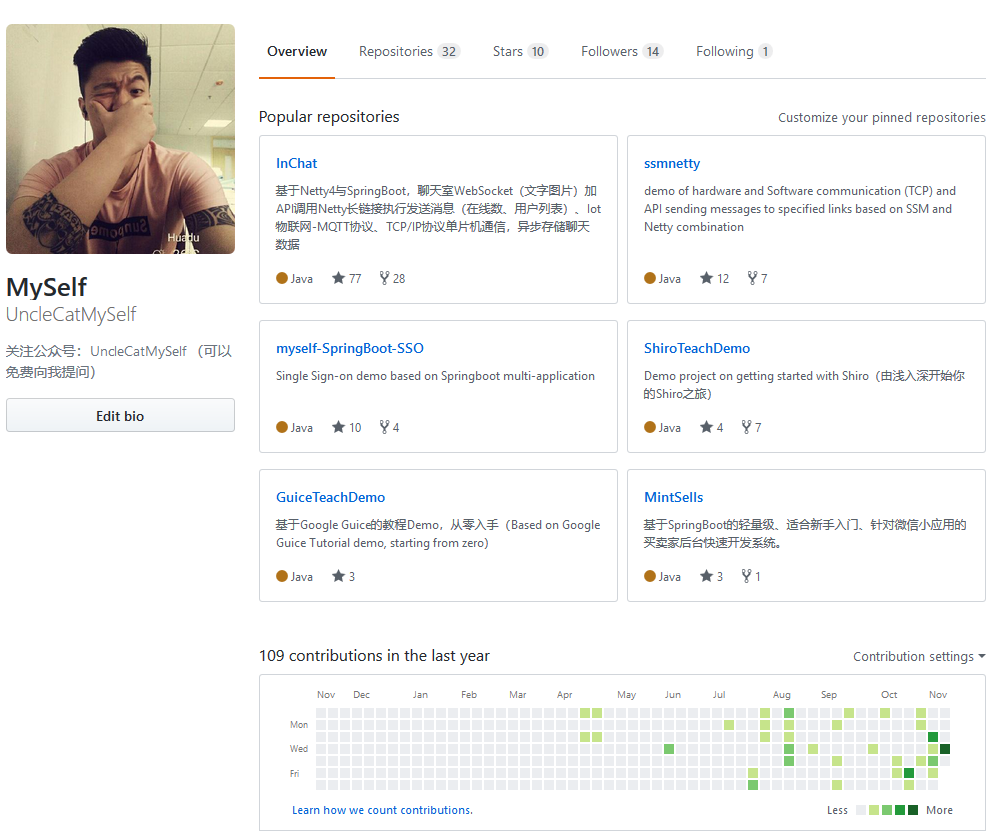Select the Overview tab
The image size is (988, 833).
(x=297, y=52)
